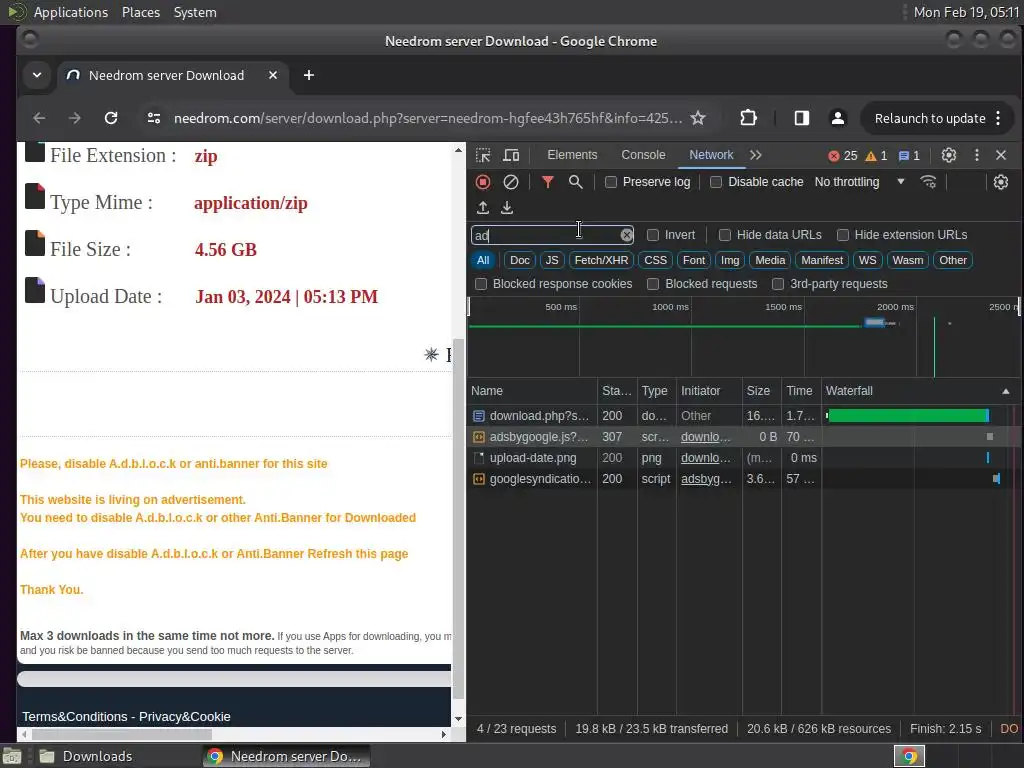Open DevTools customize three-dot menu
The width and height of the screenshot is (1024, 768).
(976, 155)
